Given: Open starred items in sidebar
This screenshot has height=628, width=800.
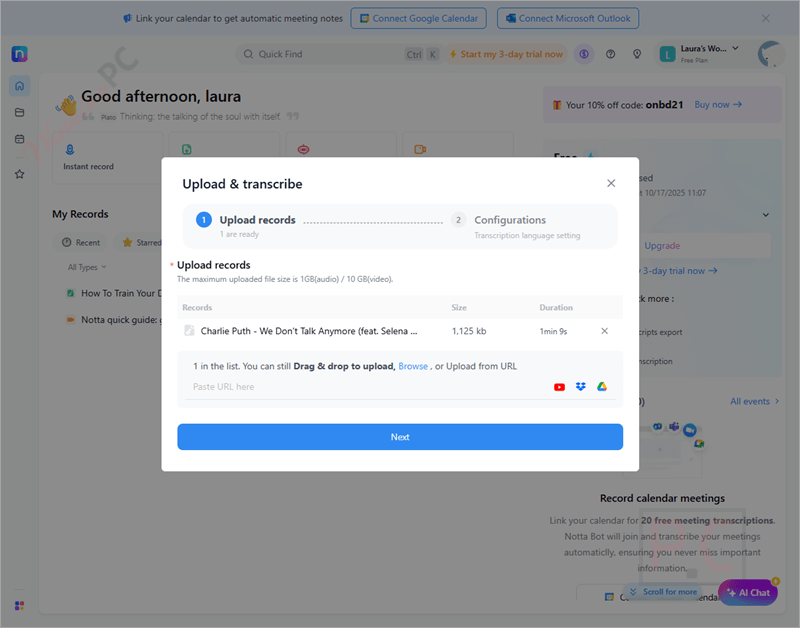Looking at the screenshot, I should coord(19,174).
